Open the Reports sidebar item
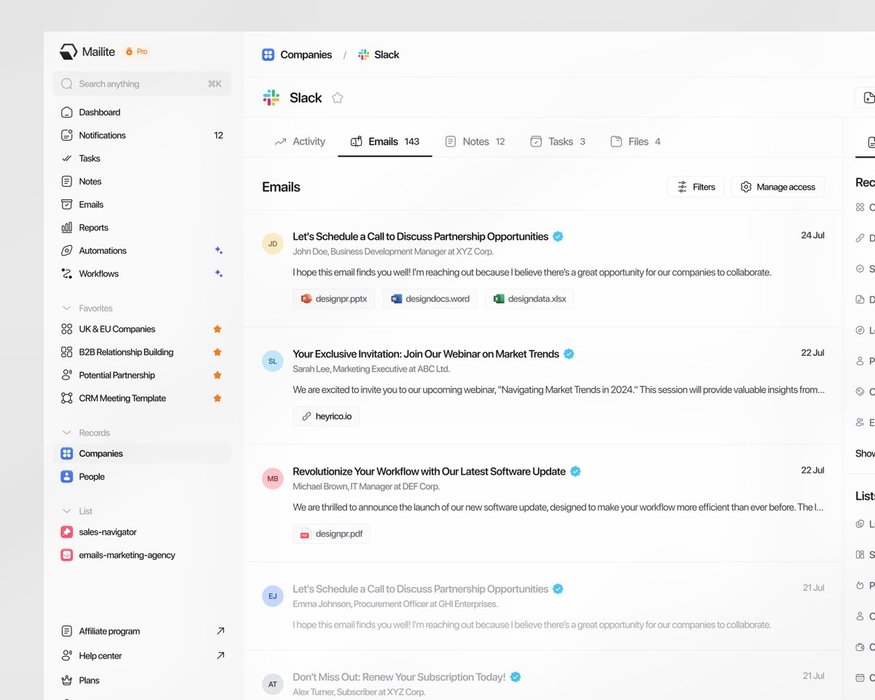This screenshot has width=875, height=700. point(93,228)
